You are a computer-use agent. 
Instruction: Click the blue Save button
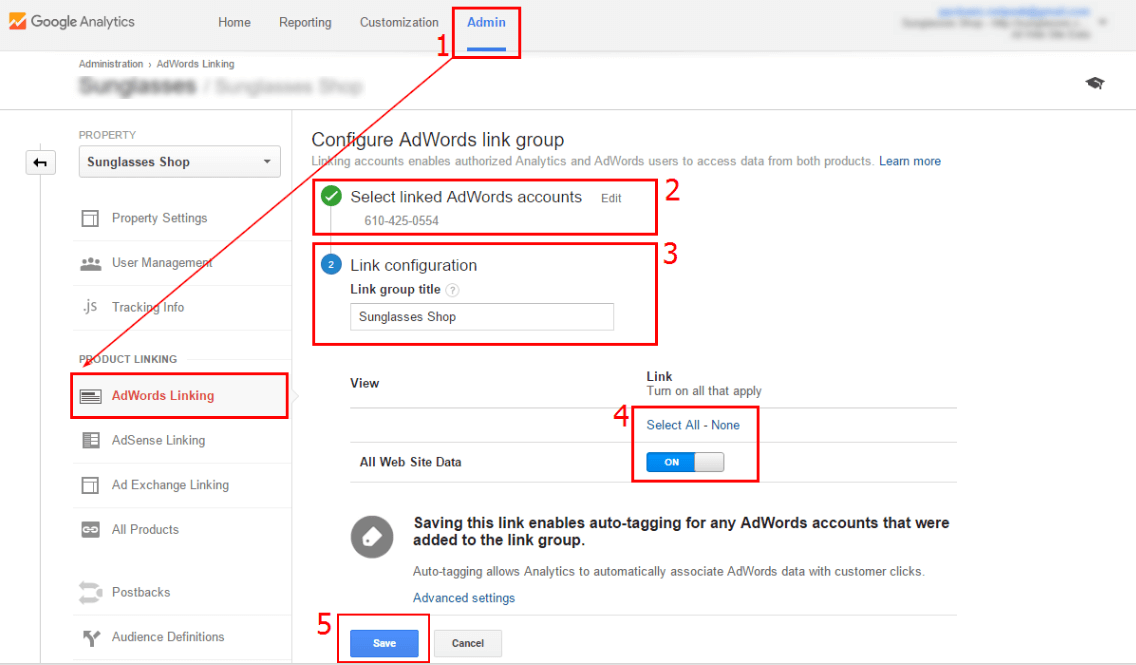point(384,643)
